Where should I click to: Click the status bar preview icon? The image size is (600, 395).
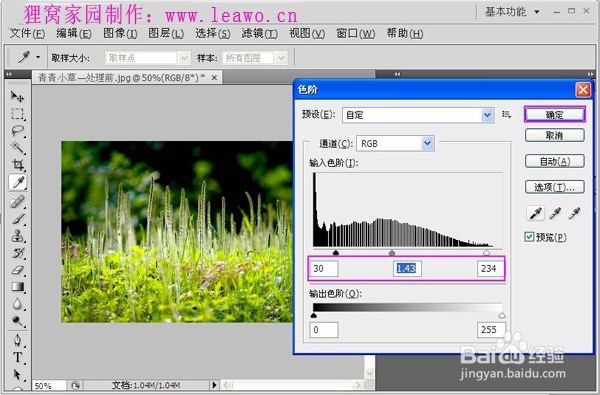click(75, 385)
